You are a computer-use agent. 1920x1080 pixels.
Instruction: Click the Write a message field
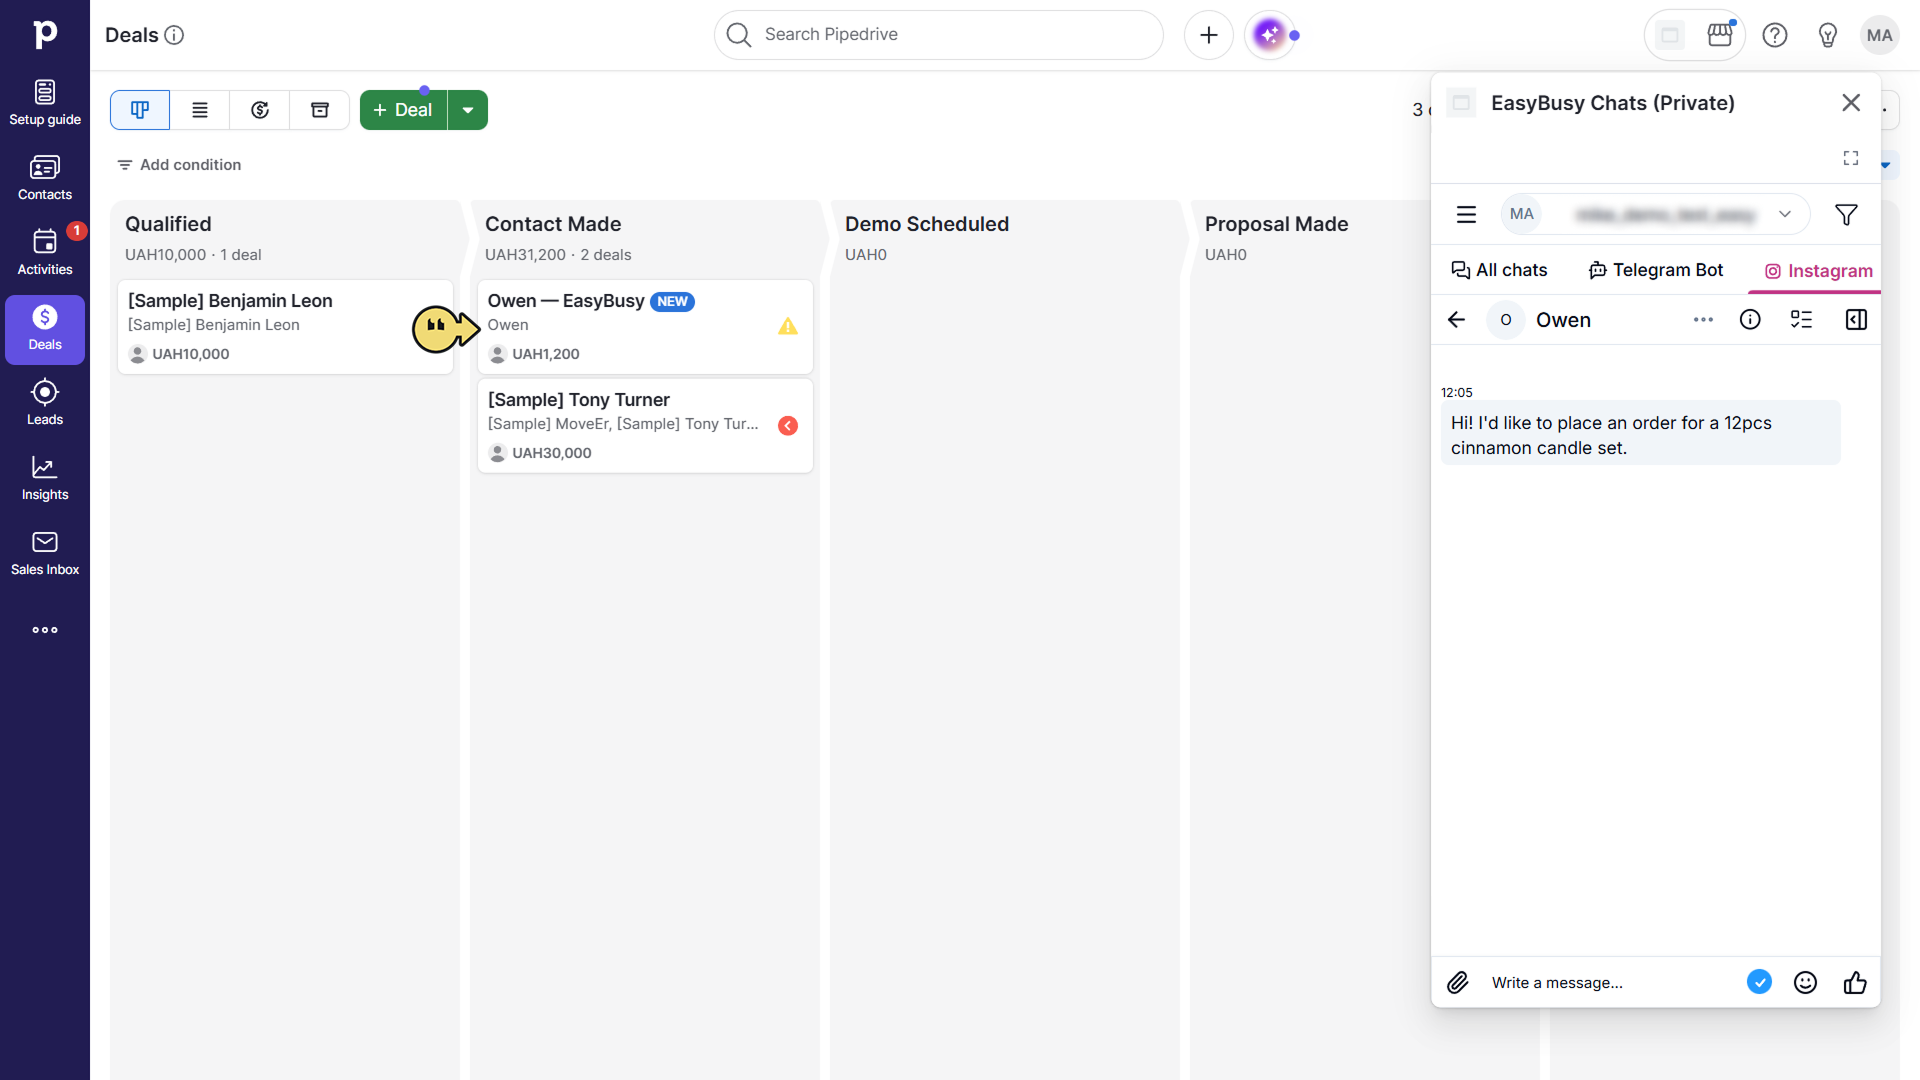pos(1610,983)
